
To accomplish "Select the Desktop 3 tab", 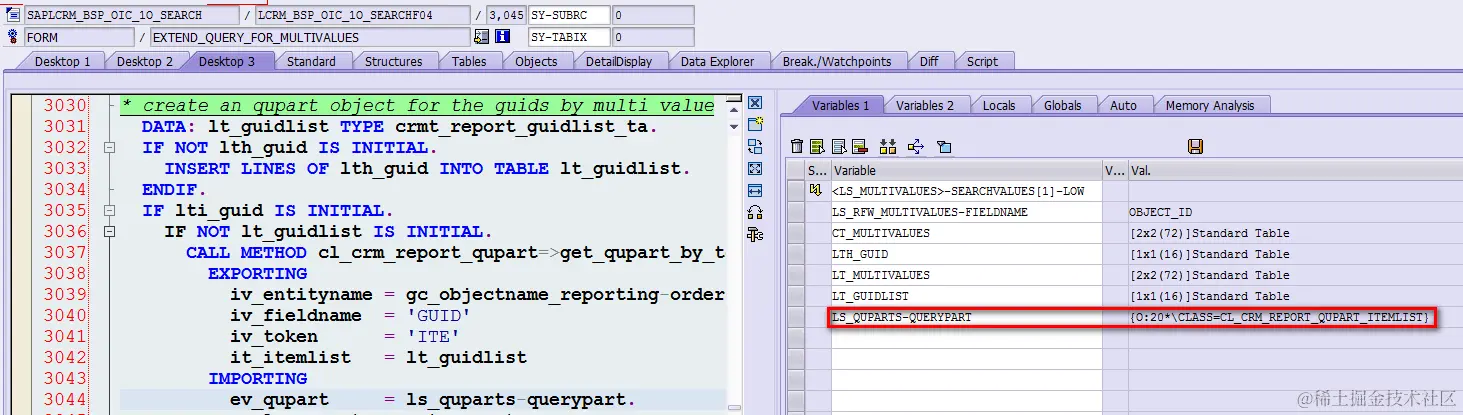I will pyautogui.click(x=226, y=62).
